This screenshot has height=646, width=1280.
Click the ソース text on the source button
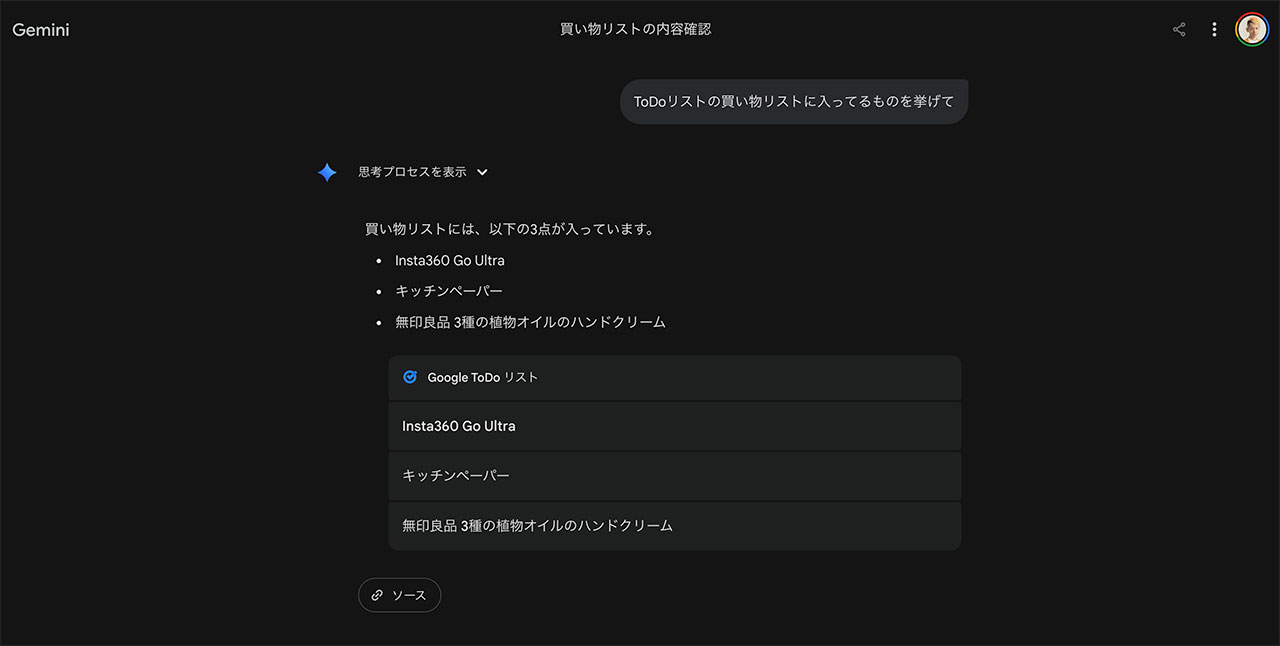(x=409, y=595)
